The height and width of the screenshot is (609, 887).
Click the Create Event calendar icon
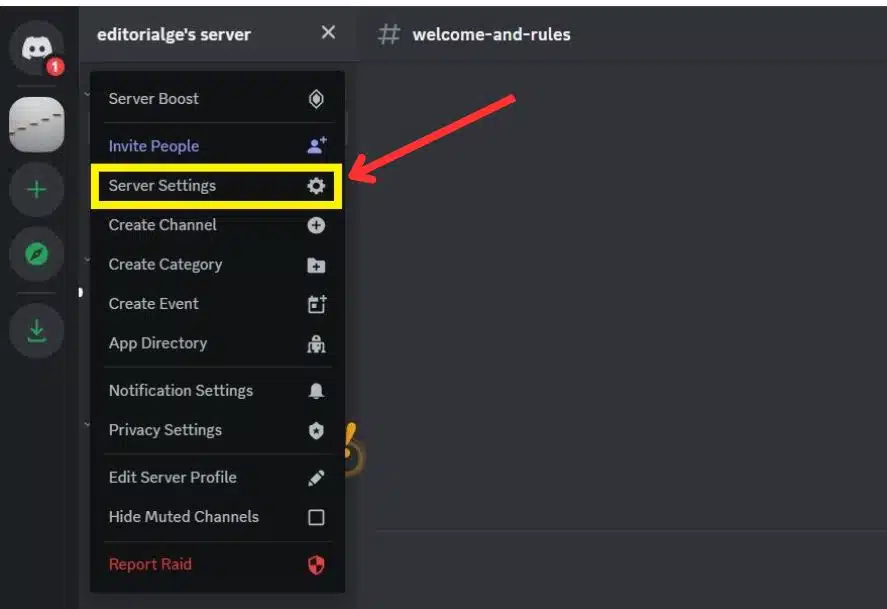coord(314,303)
